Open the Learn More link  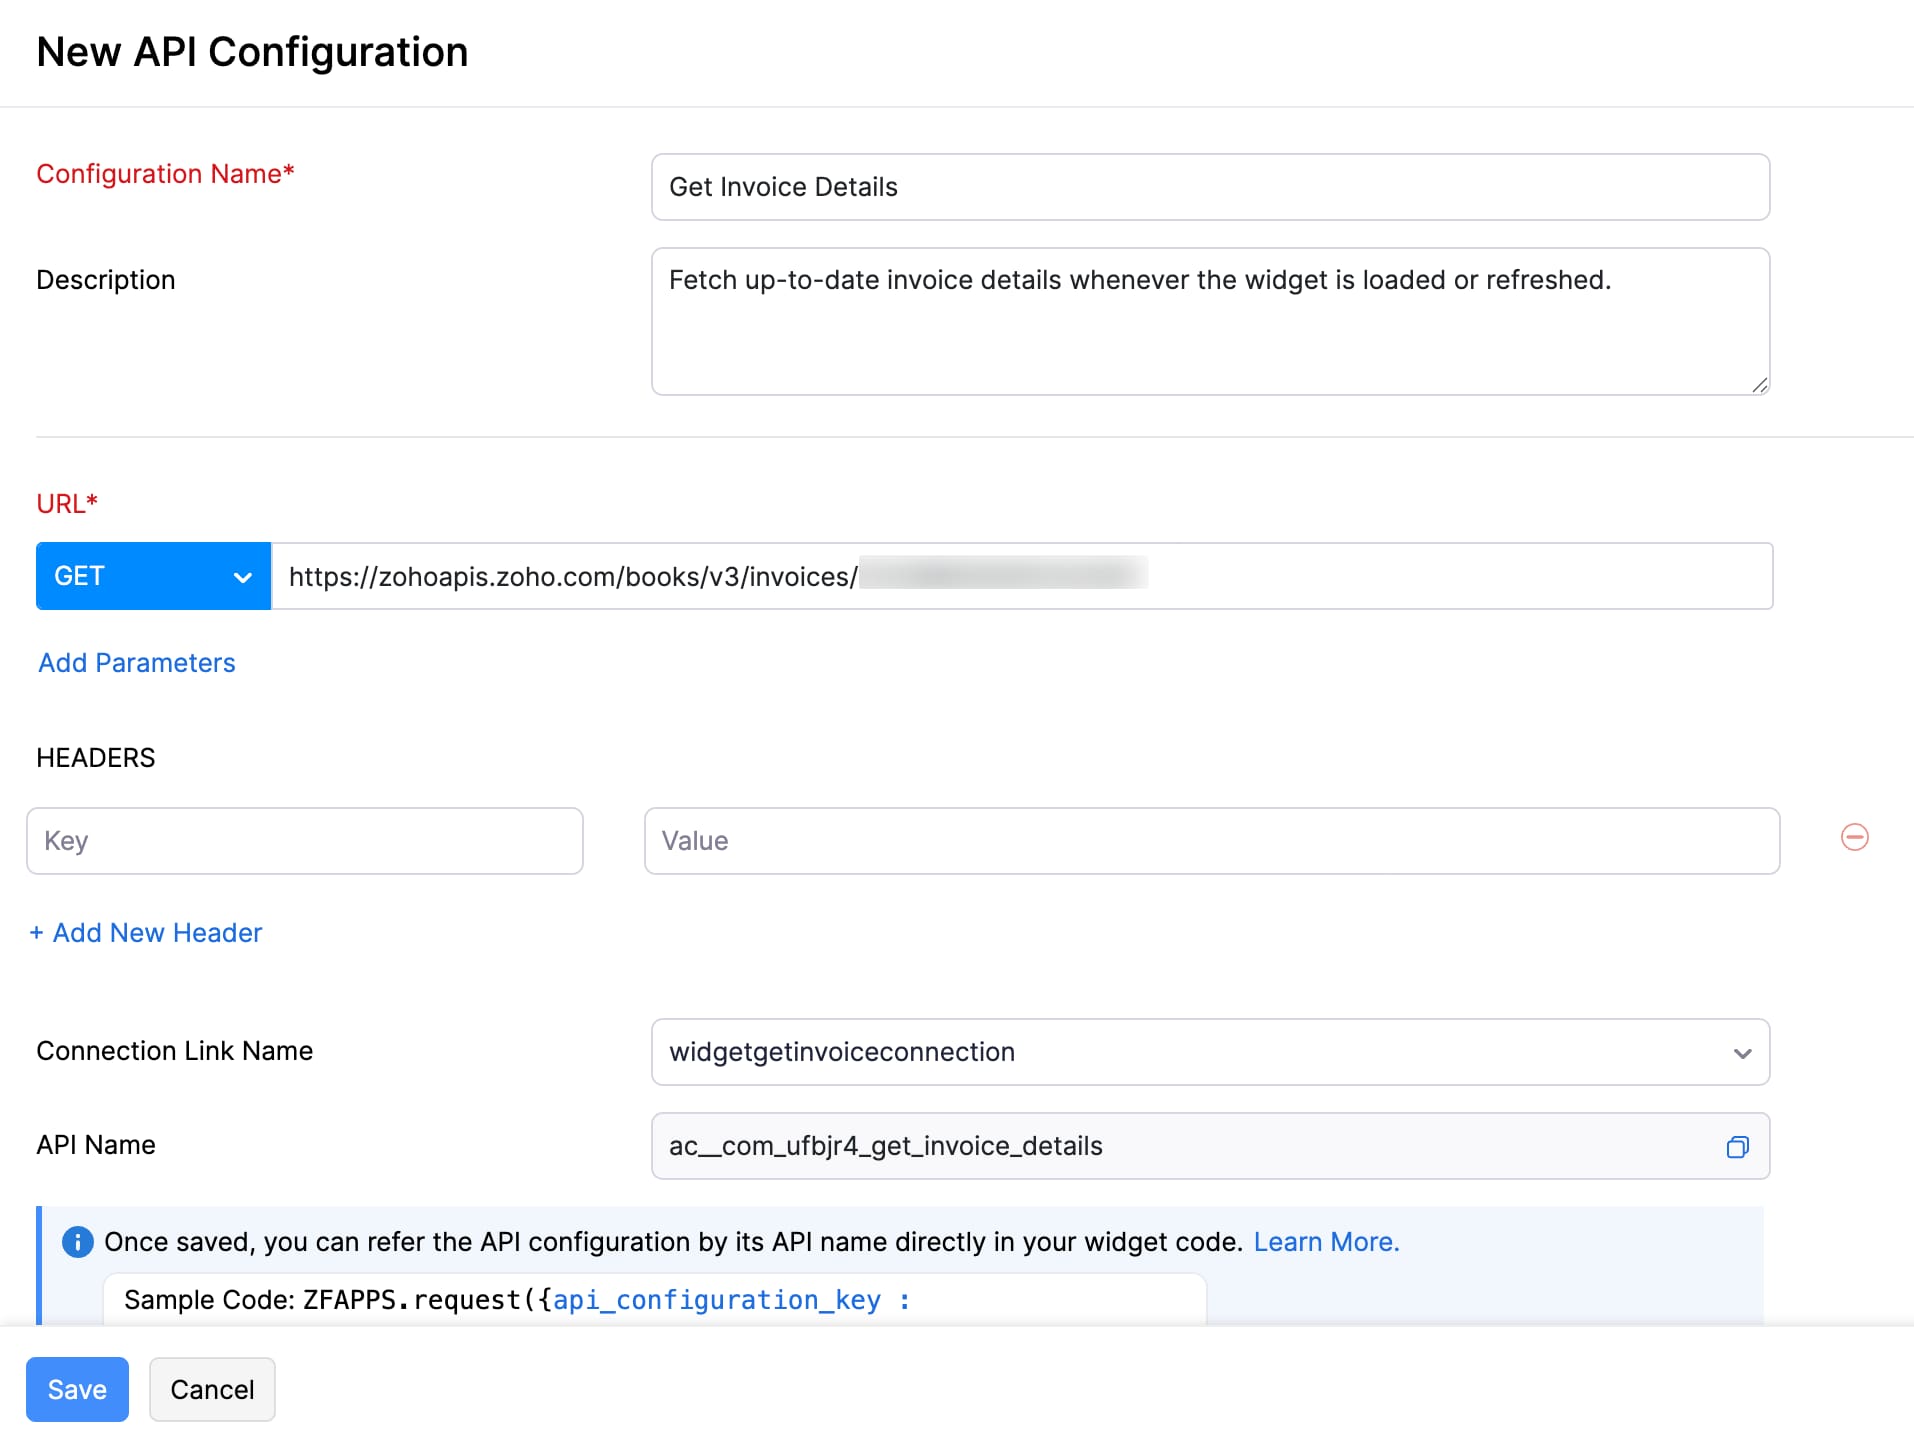[x=1326, y=1242]
